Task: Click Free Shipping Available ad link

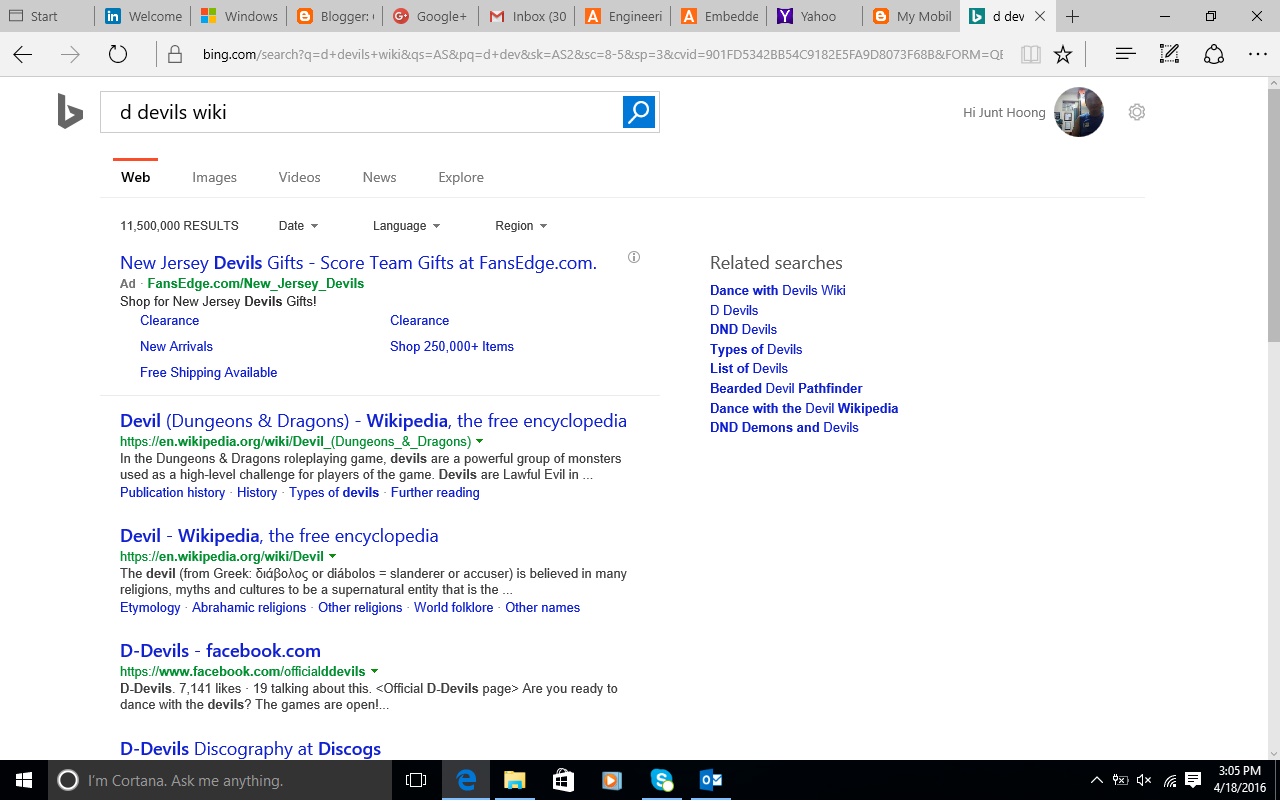Action: click(208, 372)
